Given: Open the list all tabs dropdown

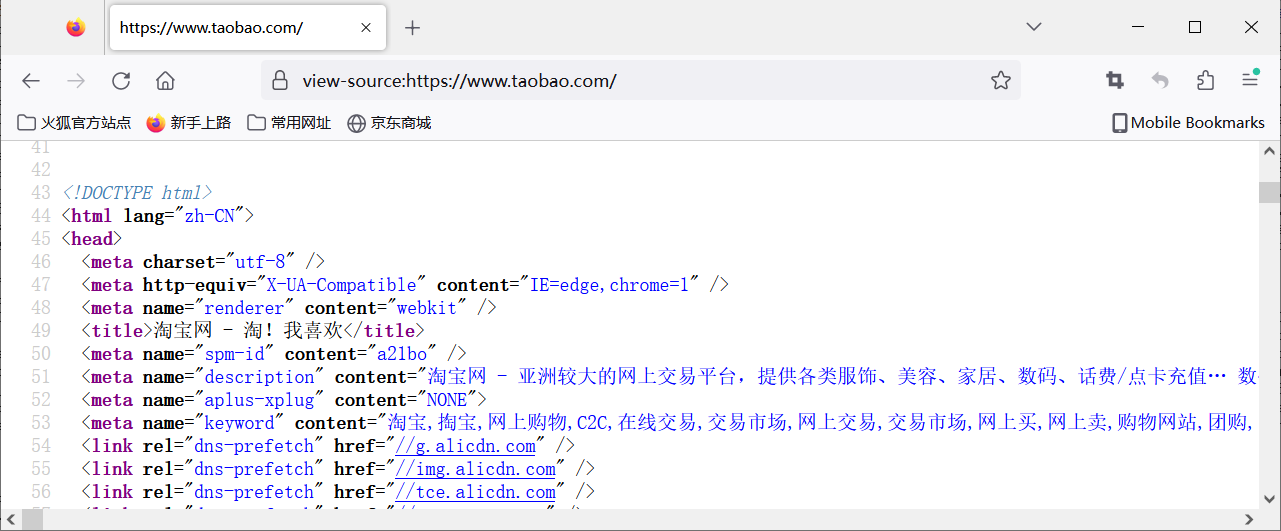Looking at the screenshot, I should click(1034, 27).
